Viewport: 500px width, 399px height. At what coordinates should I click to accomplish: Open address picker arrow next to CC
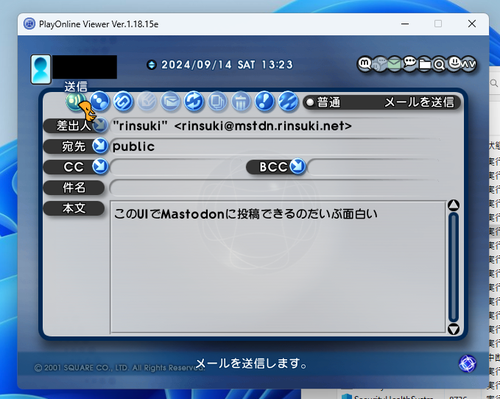[100, 166]
